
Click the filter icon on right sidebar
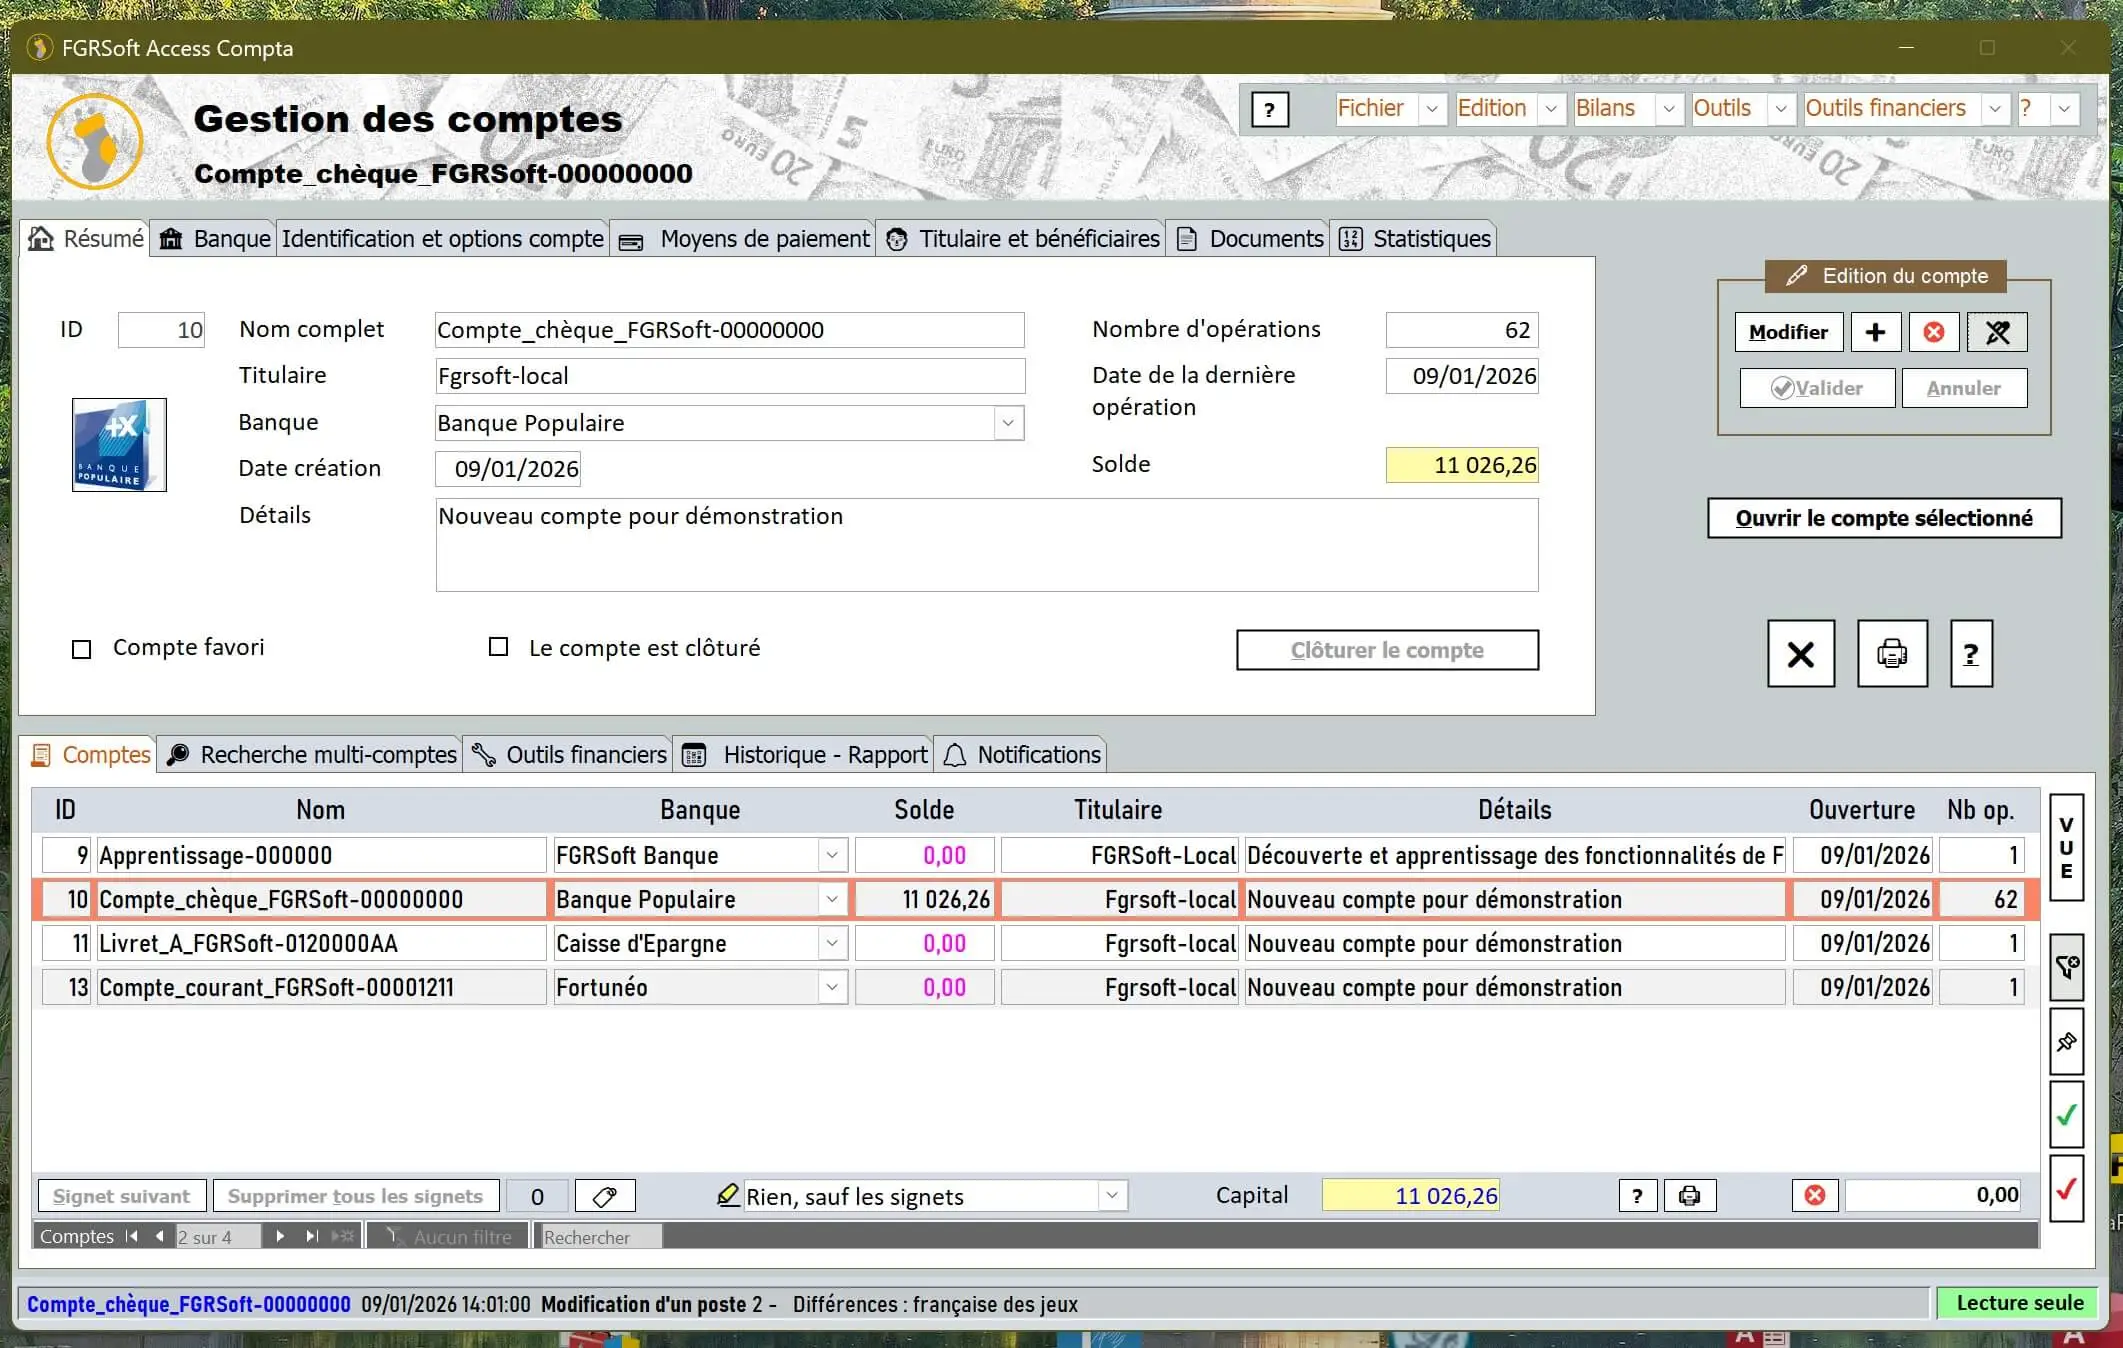2066,967
